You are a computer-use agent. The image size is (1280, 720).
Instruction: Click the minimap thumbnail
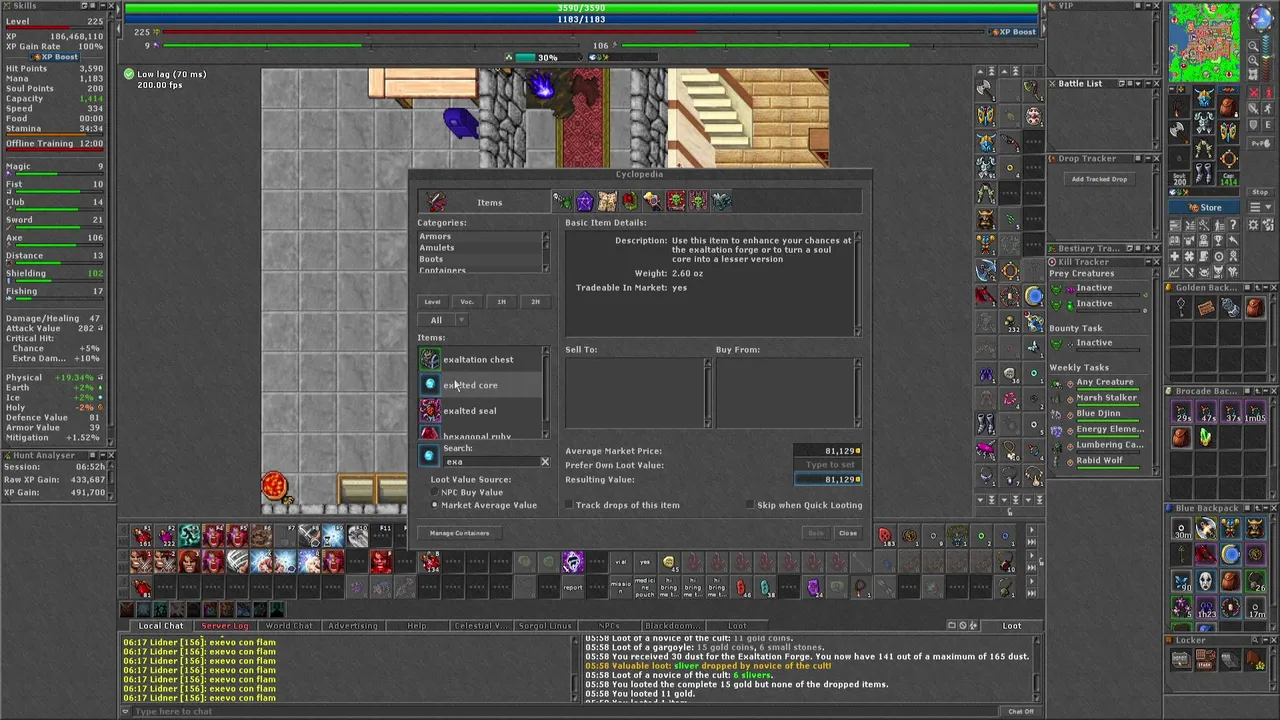[x=1204, y=43]
